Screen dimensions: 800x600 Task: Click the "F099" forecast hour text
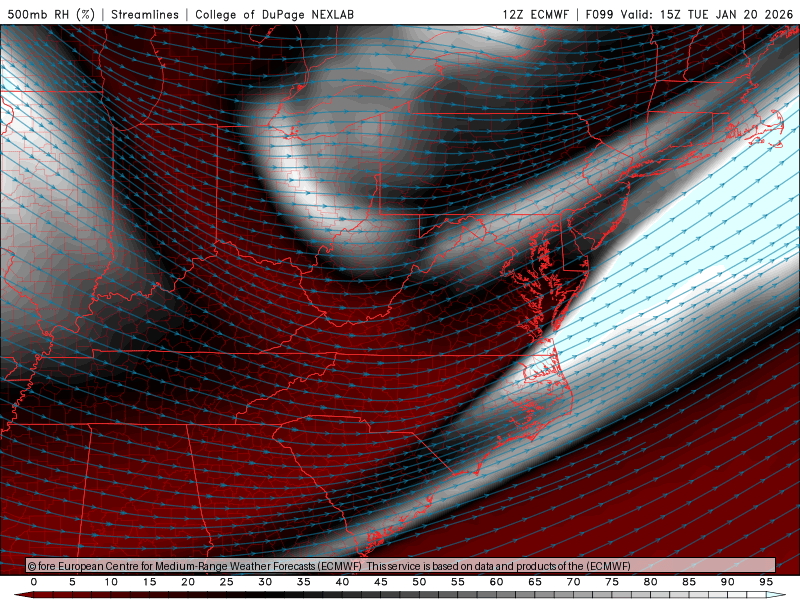(x=599, y=14)
